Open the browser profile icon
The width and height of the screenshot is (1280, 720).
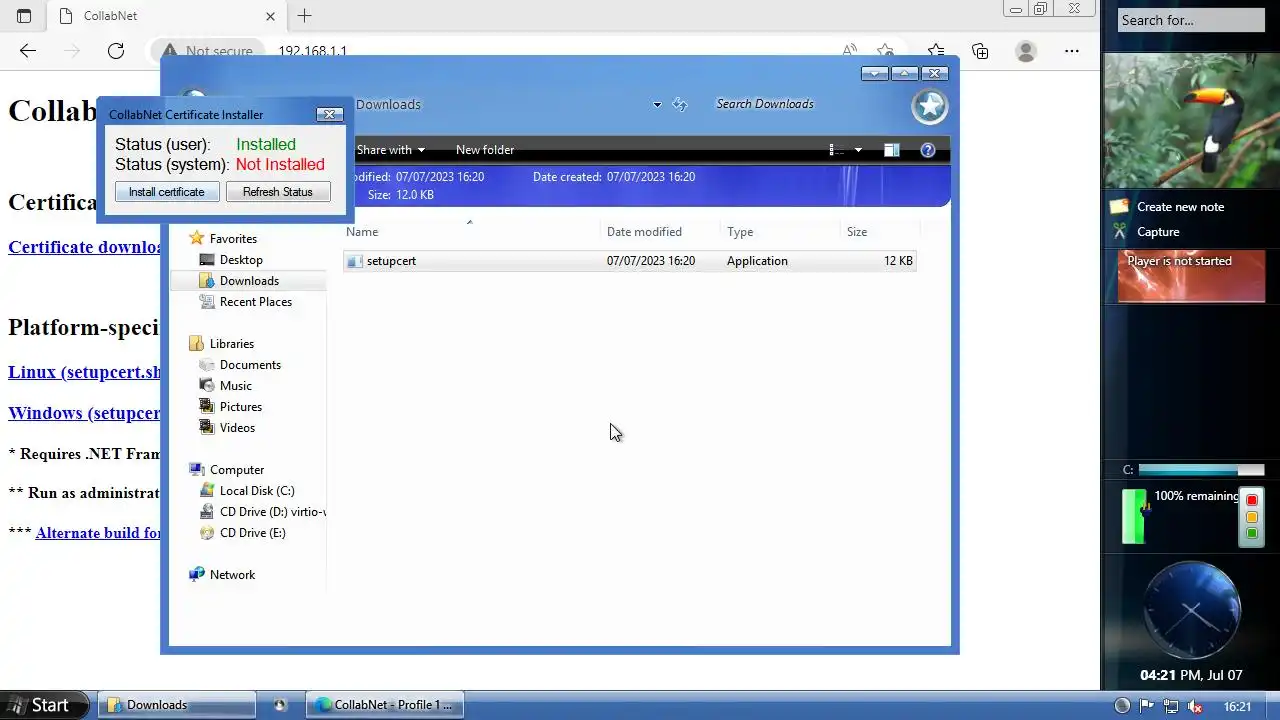(1026, 51)
